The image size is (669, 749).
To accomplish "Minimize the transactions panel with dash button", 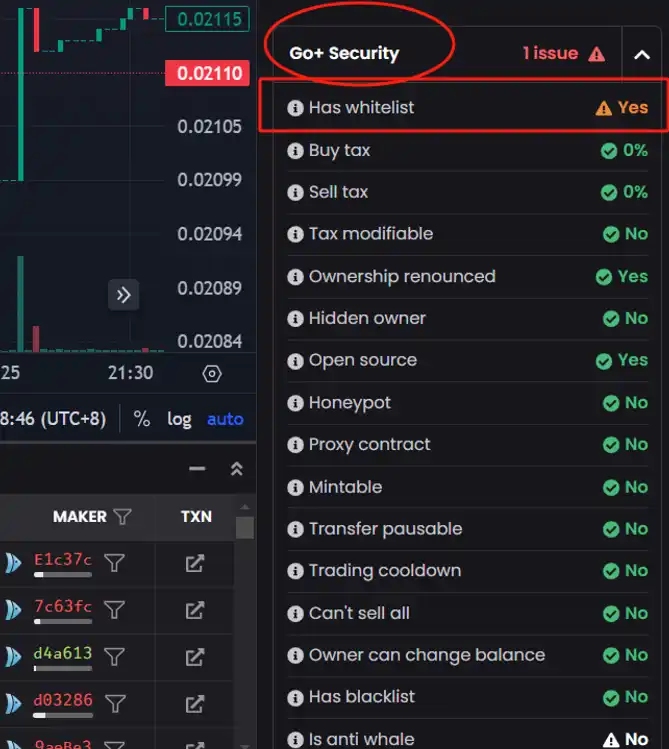I will (197, 469).
